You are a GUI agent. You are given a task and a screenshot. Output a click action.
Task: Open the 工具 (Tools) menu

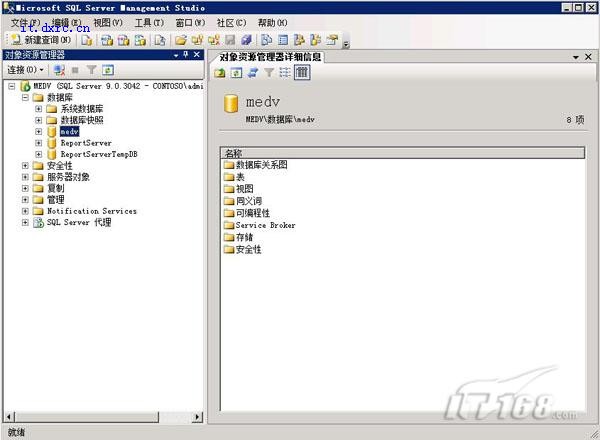coord(149,22)
